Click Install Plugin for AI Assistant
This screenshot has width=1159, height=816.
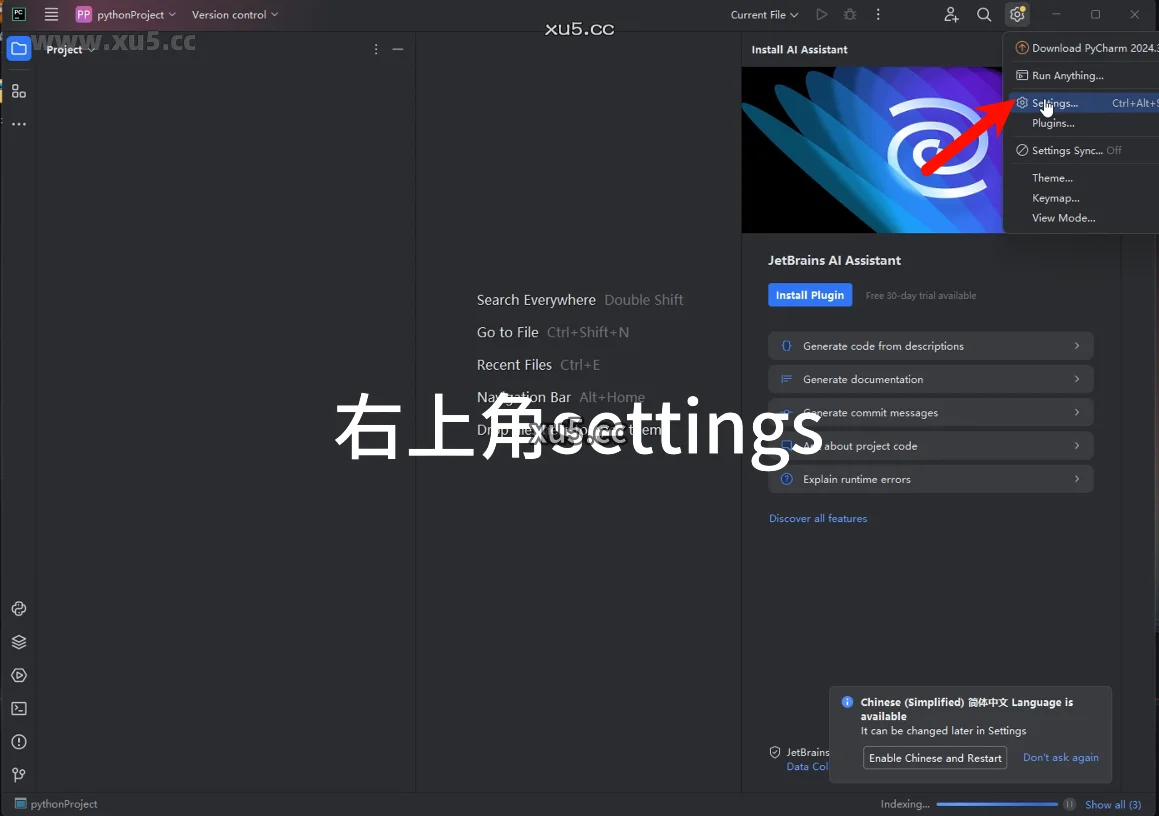click(810, 294)
